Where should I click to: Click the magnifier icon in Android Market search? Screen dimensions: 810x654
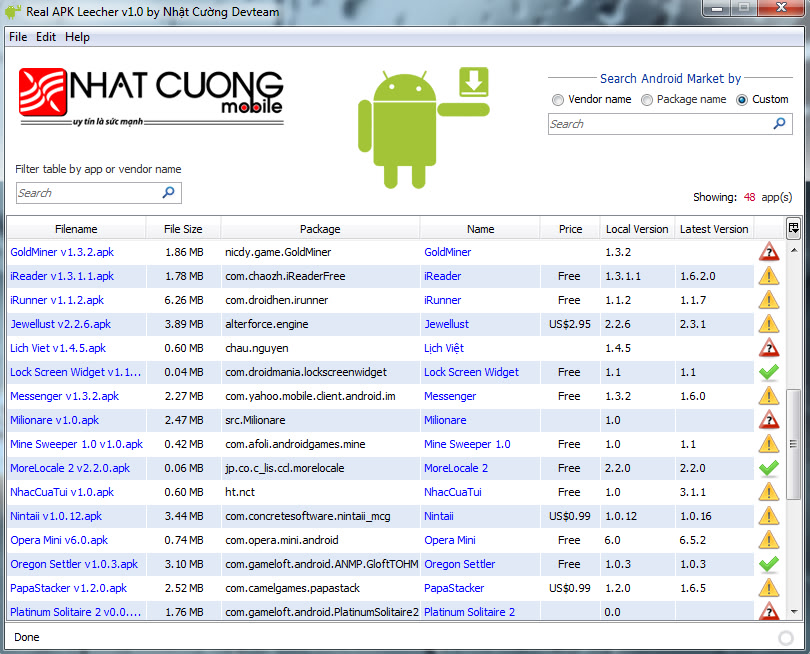click(780, 123)
